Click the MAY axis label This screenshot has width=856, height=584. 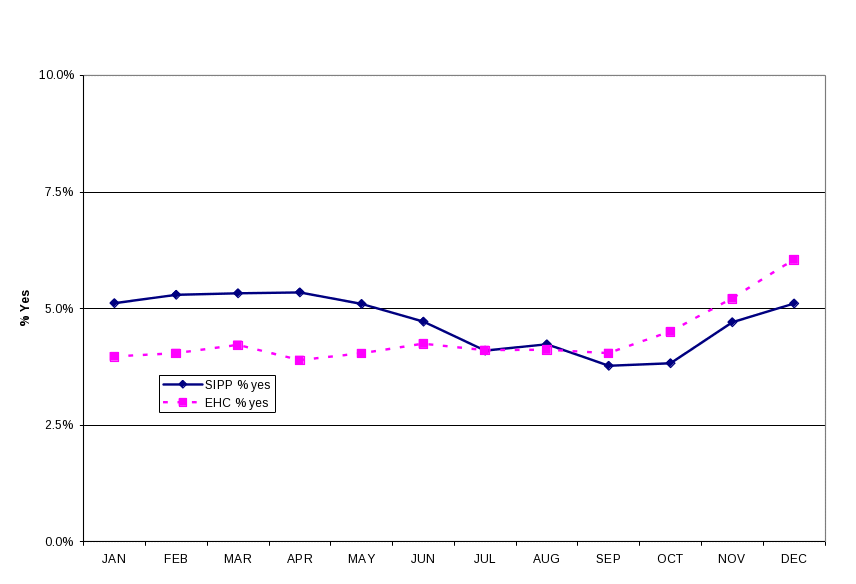coord(361,559)
